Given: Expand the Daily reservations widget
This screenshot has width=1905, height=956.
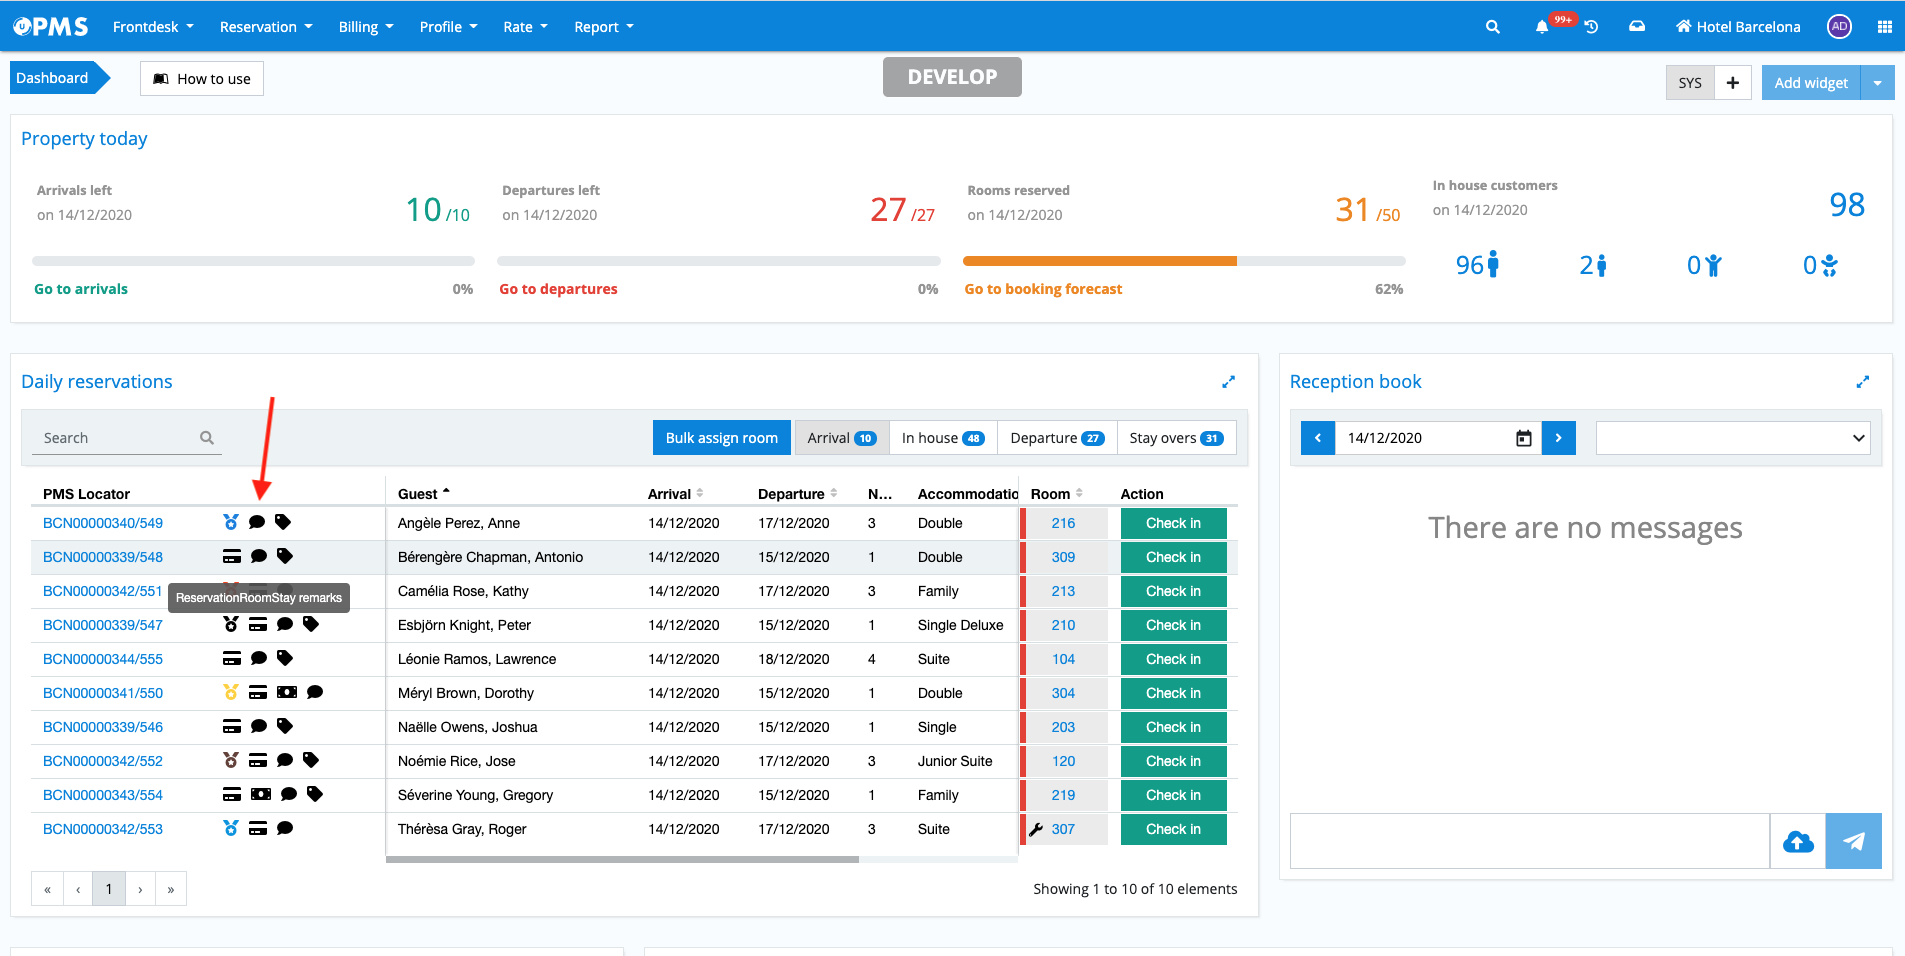Looking at the screenshot, I should coord(1228,382).
